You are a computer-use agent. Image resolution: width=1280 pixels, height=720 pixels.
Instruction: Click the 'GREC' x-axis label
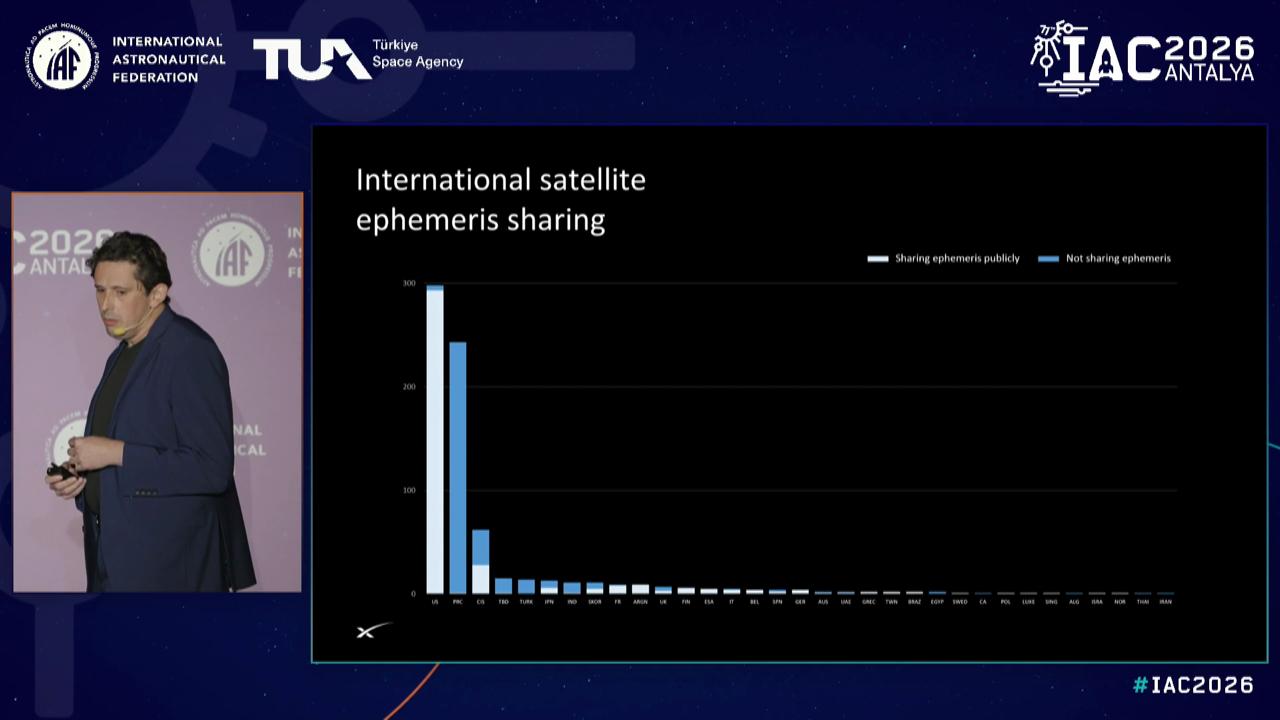869,602
